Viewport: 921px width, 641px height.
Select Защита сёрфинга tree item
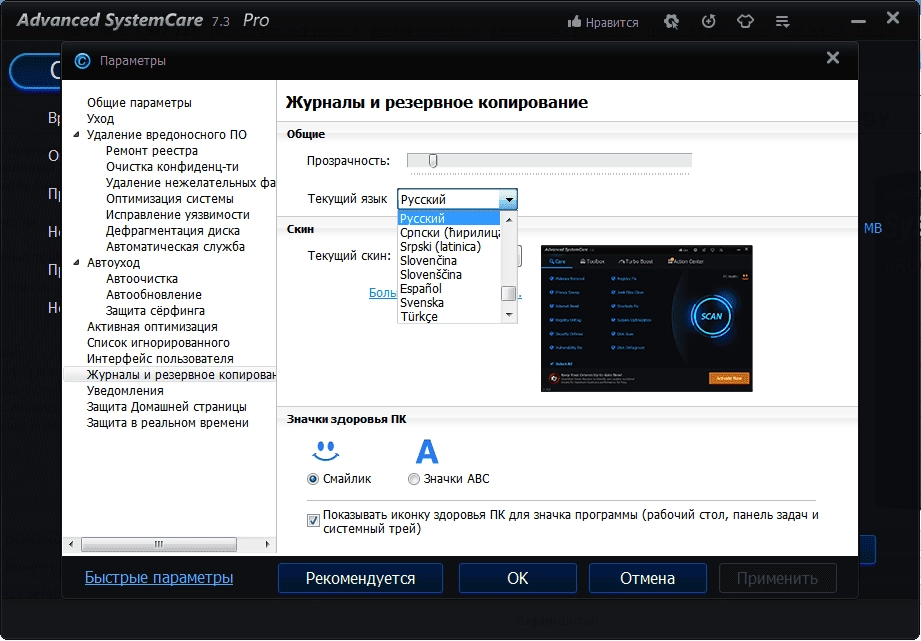point(155,311)
